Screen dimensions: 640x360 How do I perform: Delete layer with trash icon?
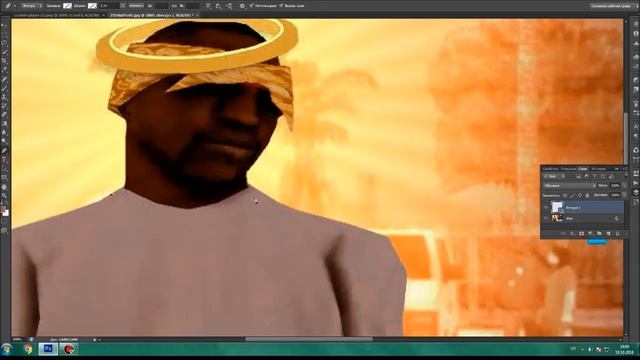click(x=618, y=233)
